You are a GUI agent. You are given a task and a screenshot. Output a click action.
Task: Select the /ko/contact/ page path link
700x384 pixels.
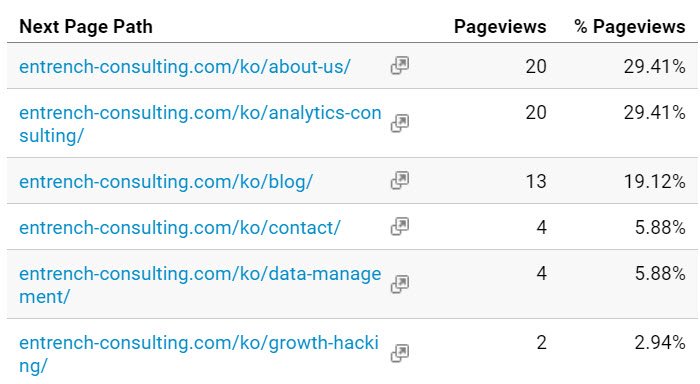click(x=180, y=228)
